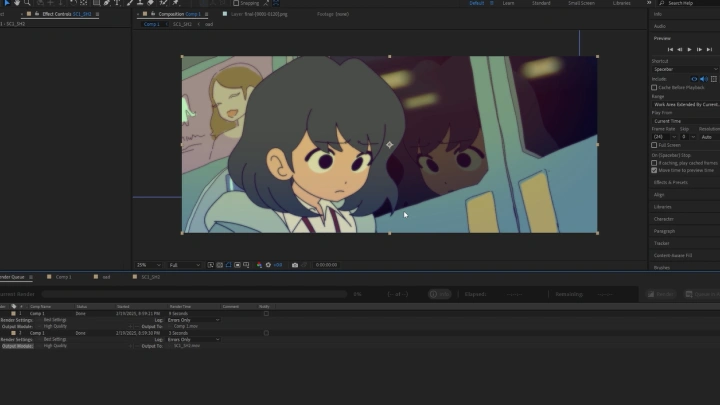This screenshot has width=720, height=405.
Task: Open the Footage (none) tab
Action: tap(333, 14)
